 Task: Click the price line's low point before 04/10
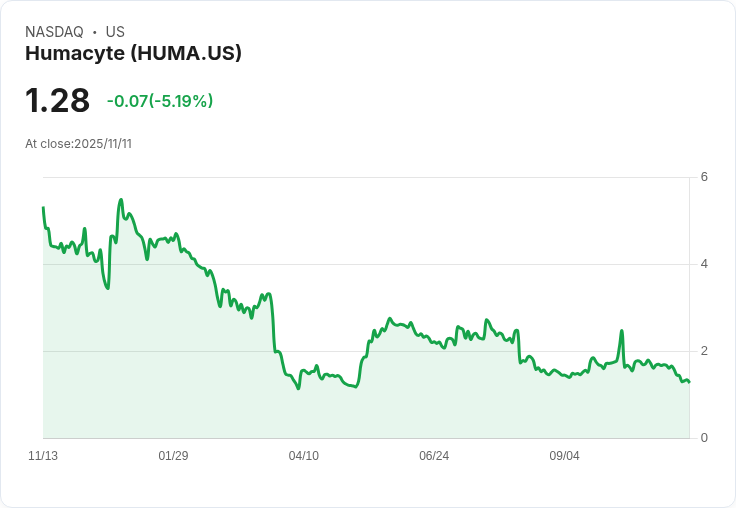[x=298, y=388]
